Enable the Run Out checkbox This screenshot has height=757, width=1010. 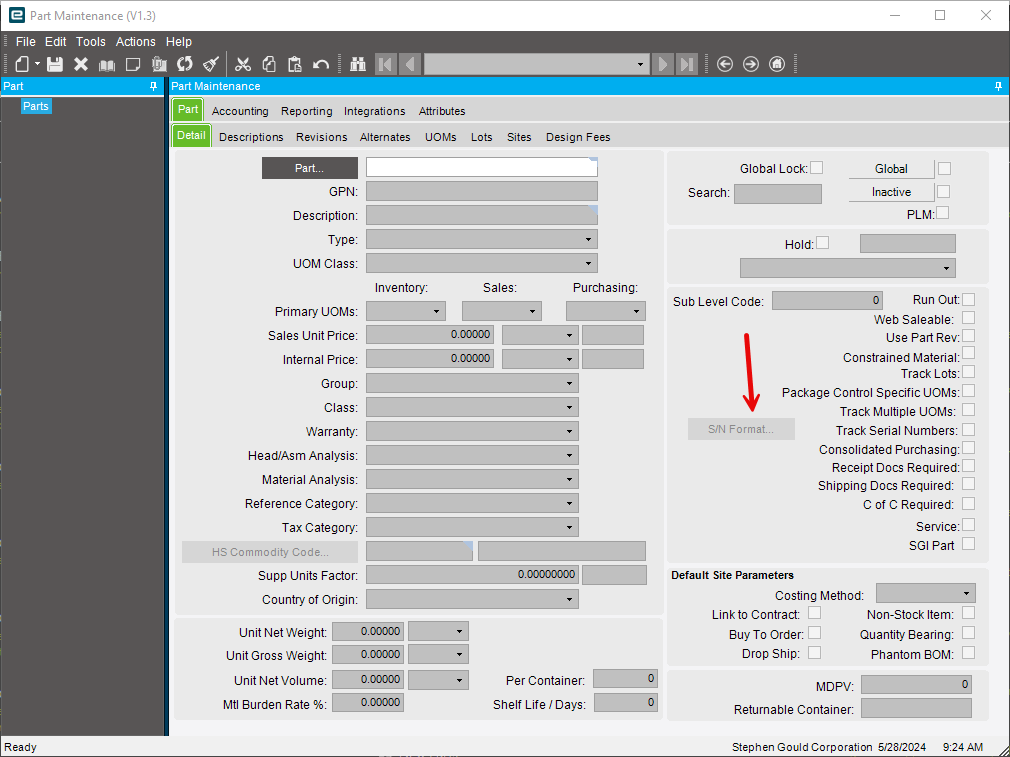[x=968, y=300]
